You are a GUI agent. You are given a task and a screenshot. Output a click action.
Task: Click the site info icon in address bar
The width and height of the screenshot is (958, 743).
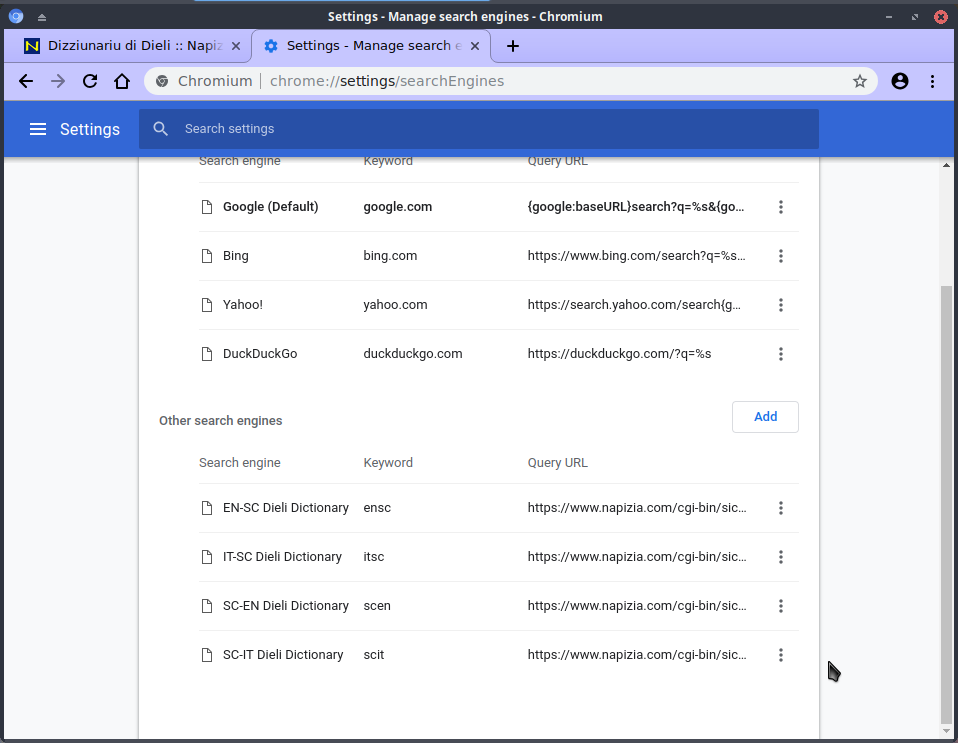(162, 81)
